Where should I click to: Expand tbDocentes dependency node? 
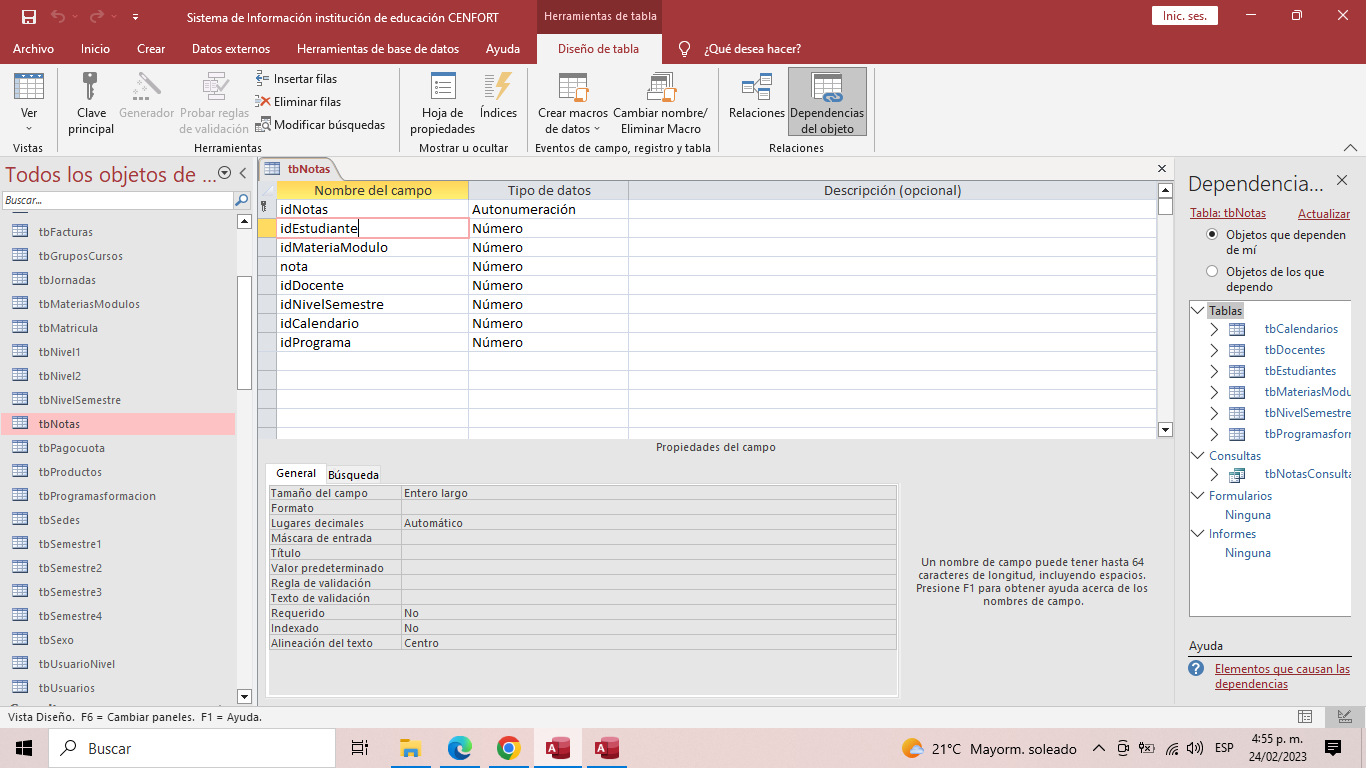(1214, 350)
